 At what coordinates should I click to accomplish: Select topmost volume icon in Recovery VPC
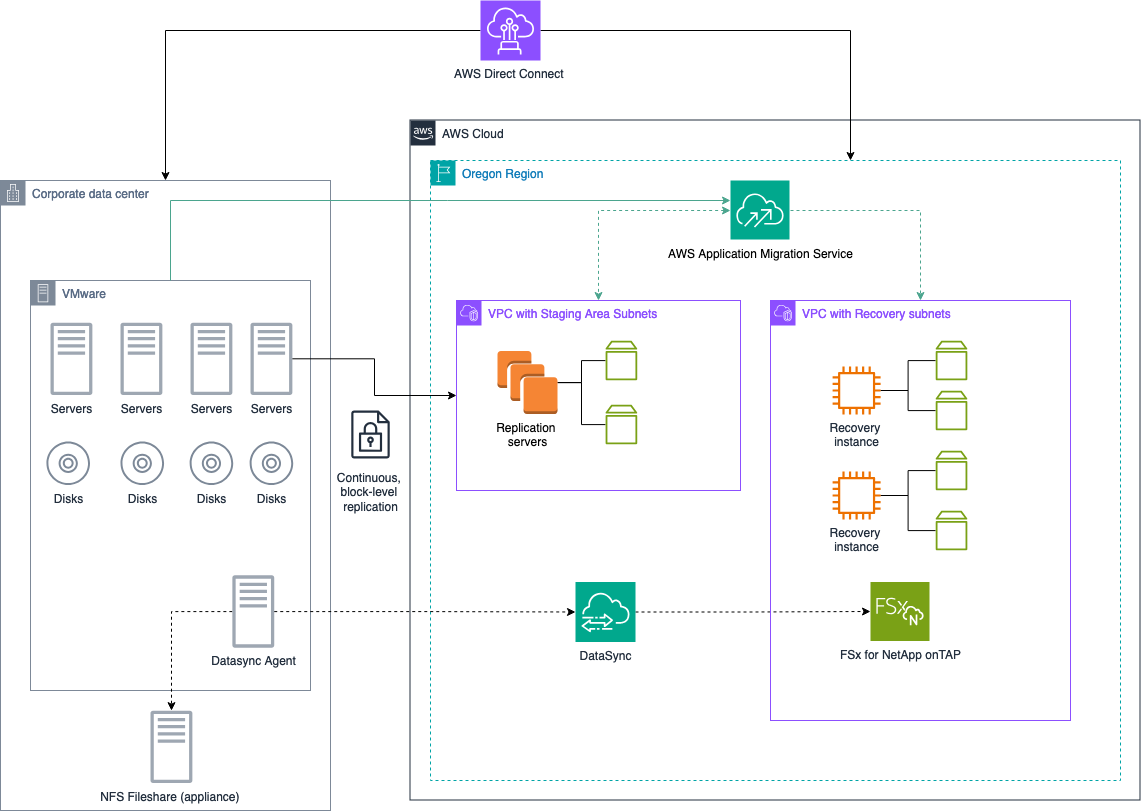pyautogui.click(x=952, y=361)
